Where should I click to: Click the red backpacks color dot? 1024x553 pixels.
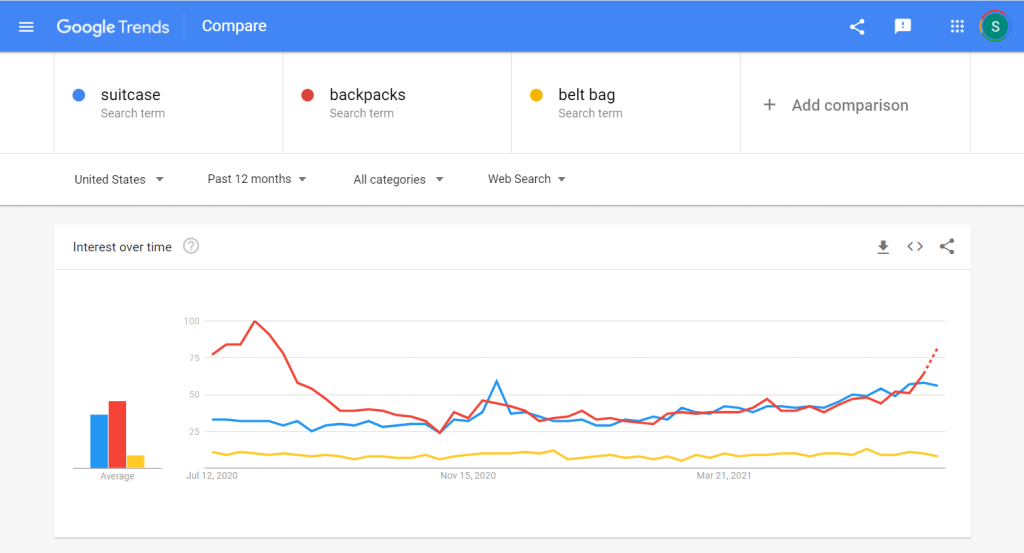coord(308,95)
